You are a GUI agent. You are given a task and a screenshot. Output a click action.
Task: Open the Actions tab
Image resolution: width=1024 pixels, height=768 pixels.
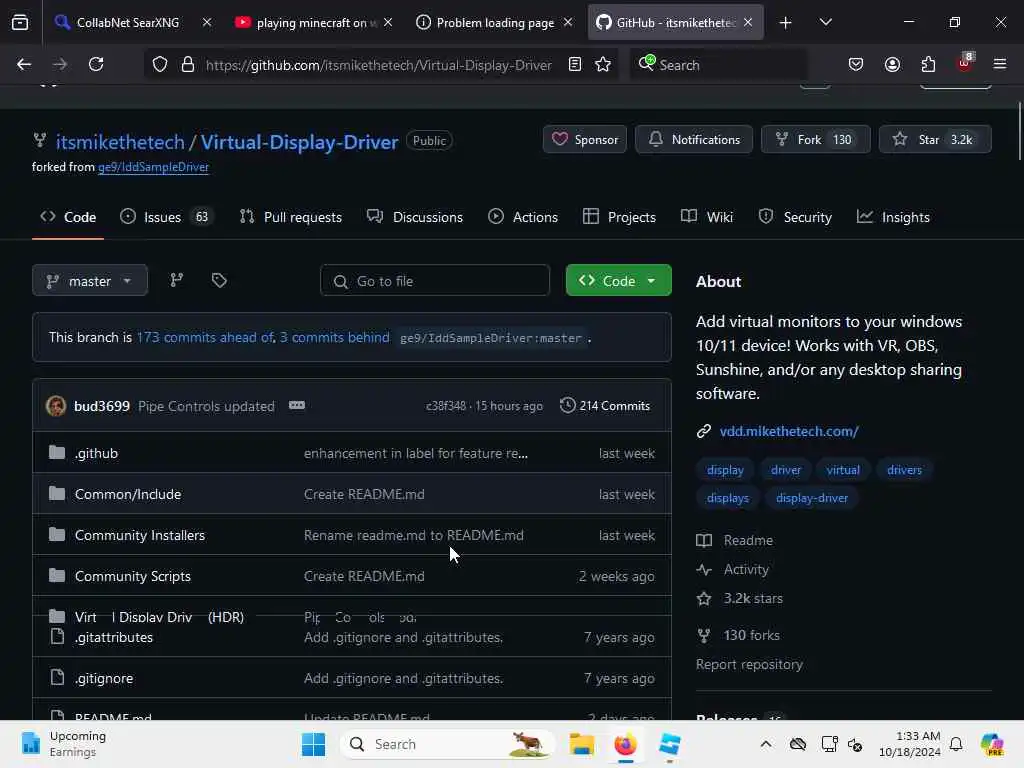(523, 217)
